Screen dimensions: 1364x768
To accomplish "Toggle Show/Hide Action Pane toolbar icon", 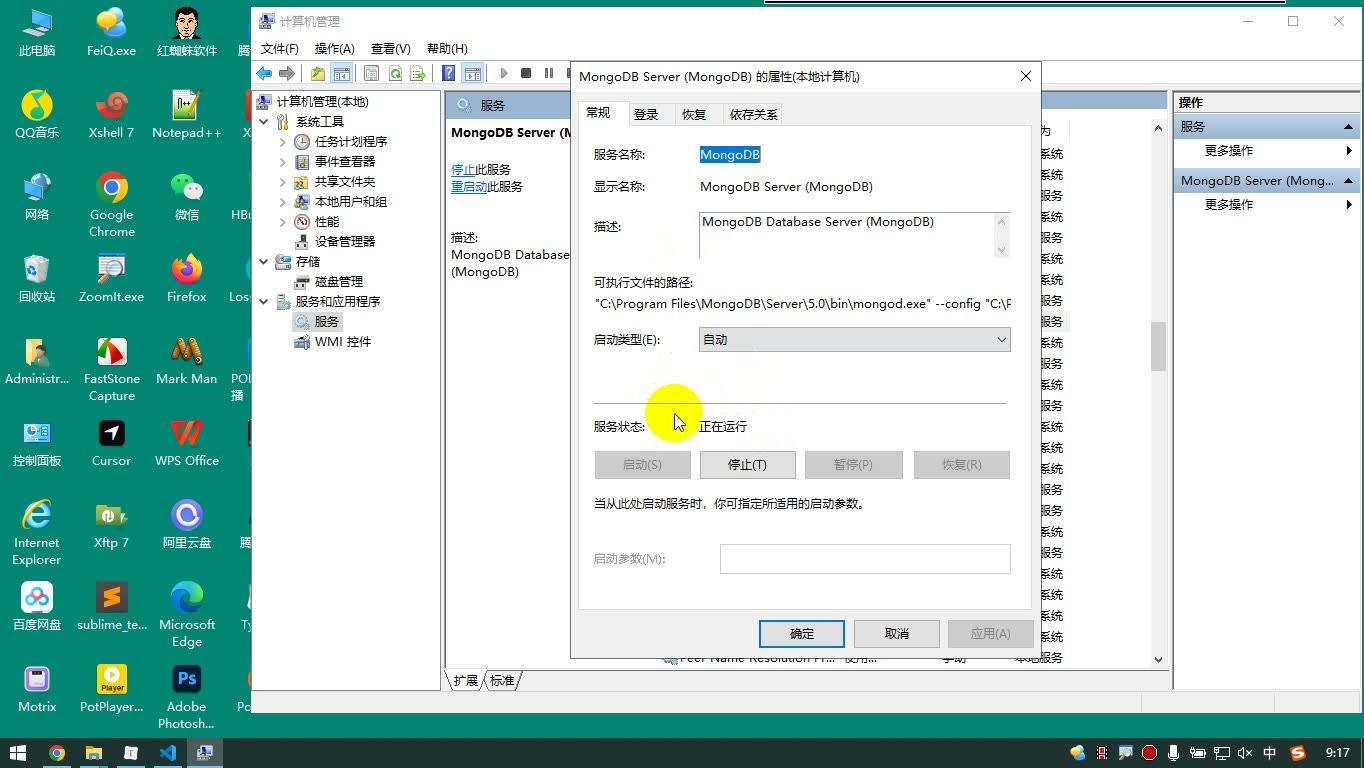I will coord(472,73).
